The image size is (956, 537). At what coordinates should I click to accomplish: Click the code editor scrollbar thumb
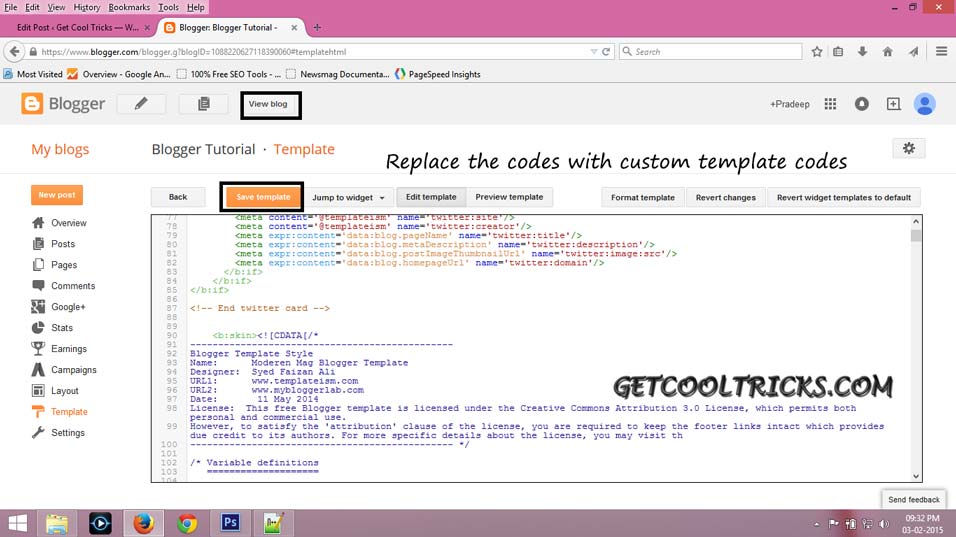click(916, 236)
